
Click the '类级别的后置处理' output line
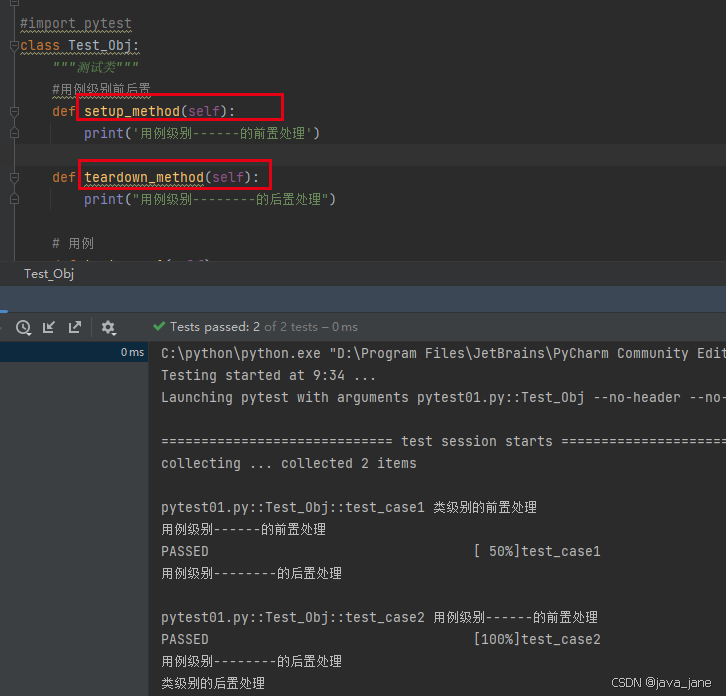click(x=213, y=683)
